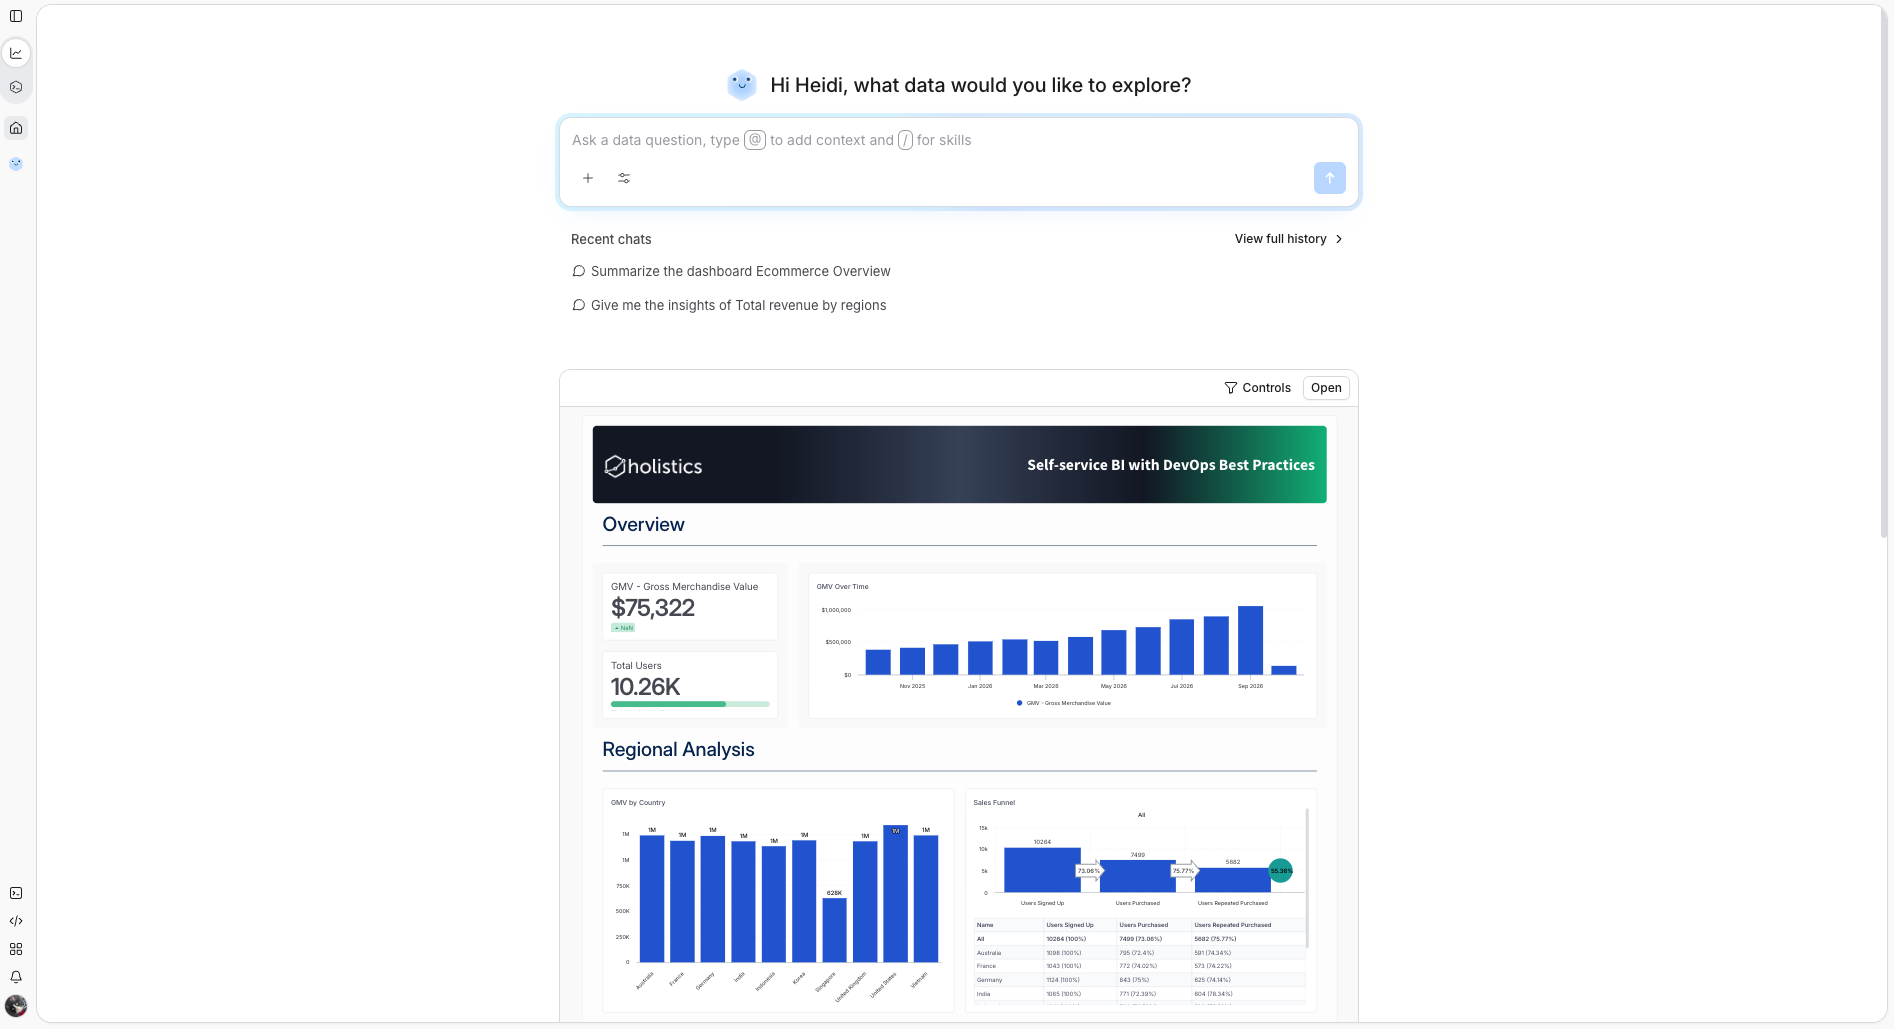Click the Sales Funnel table scrollbar
The height and width of the screenshot is (1029, 1894).
(1307, 877)
